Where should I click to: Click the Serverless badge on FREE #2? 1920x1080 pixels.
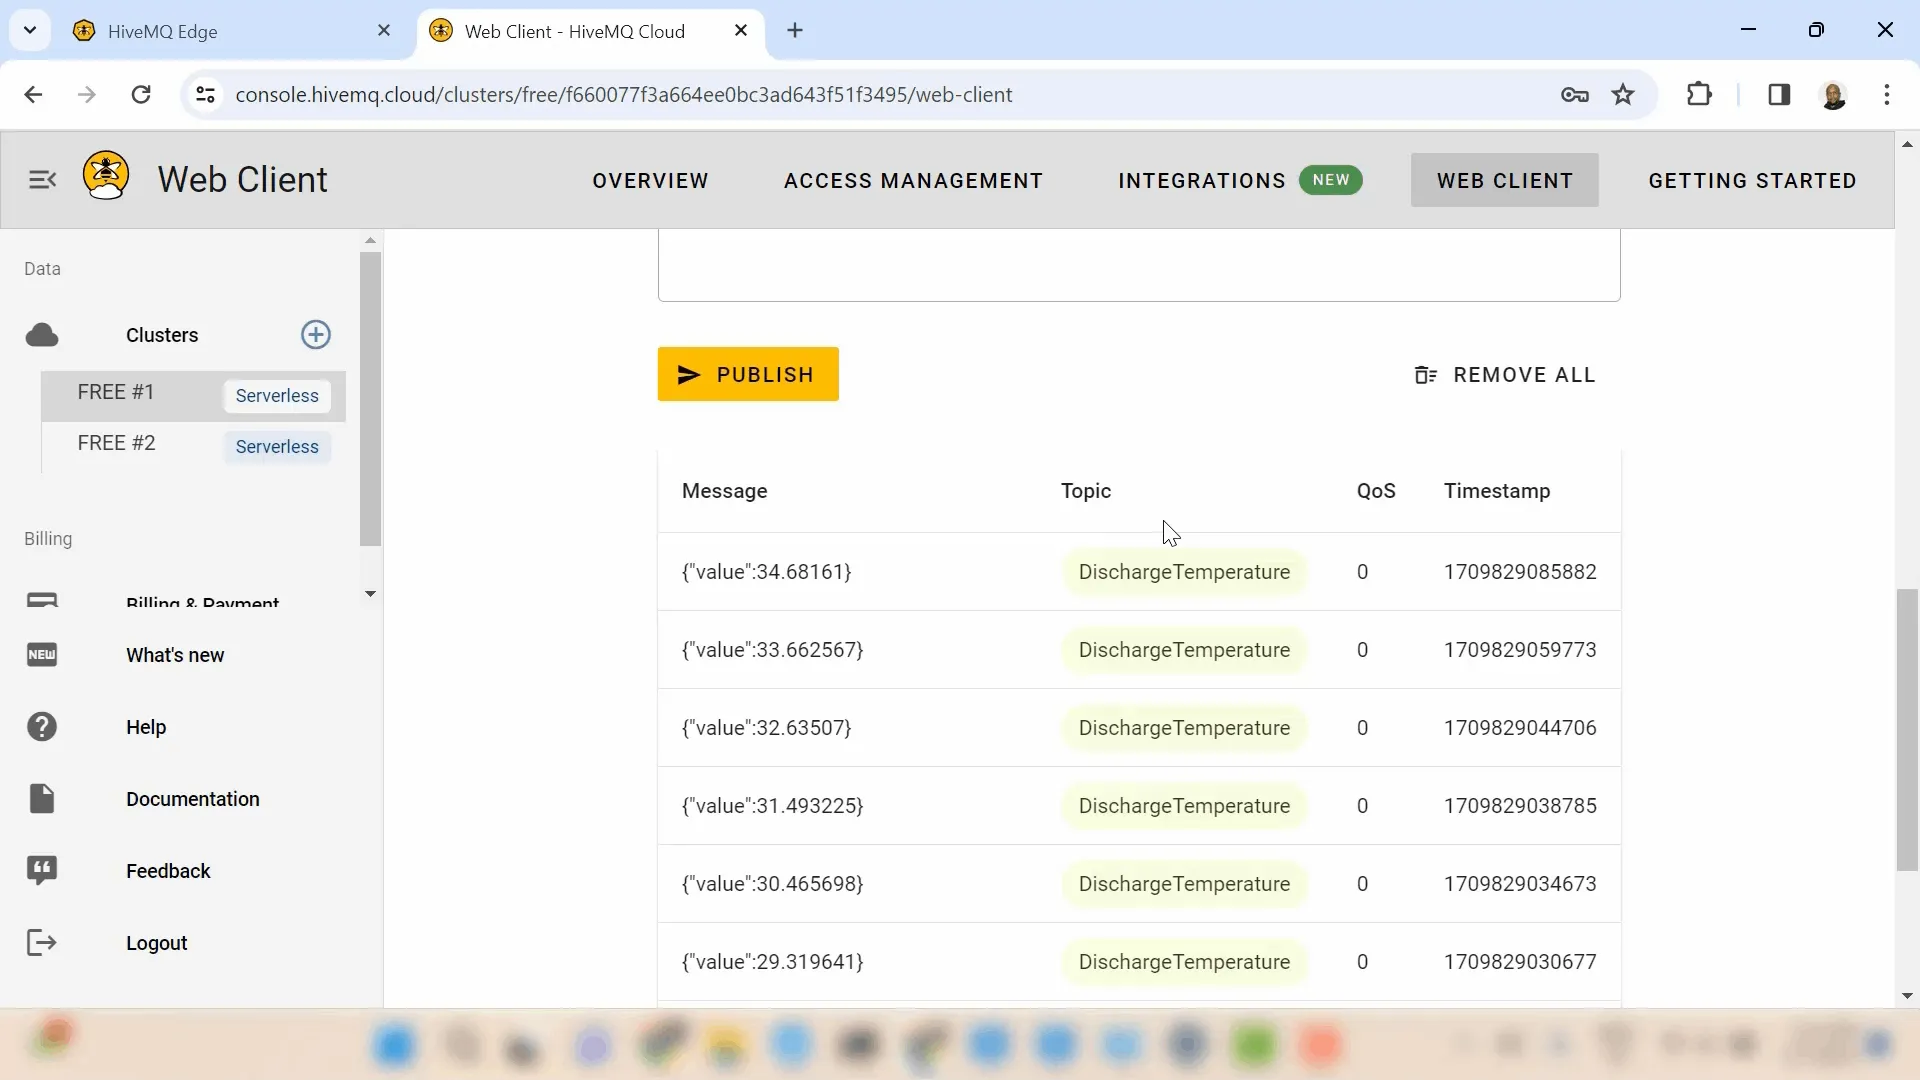tap(277, 447)
